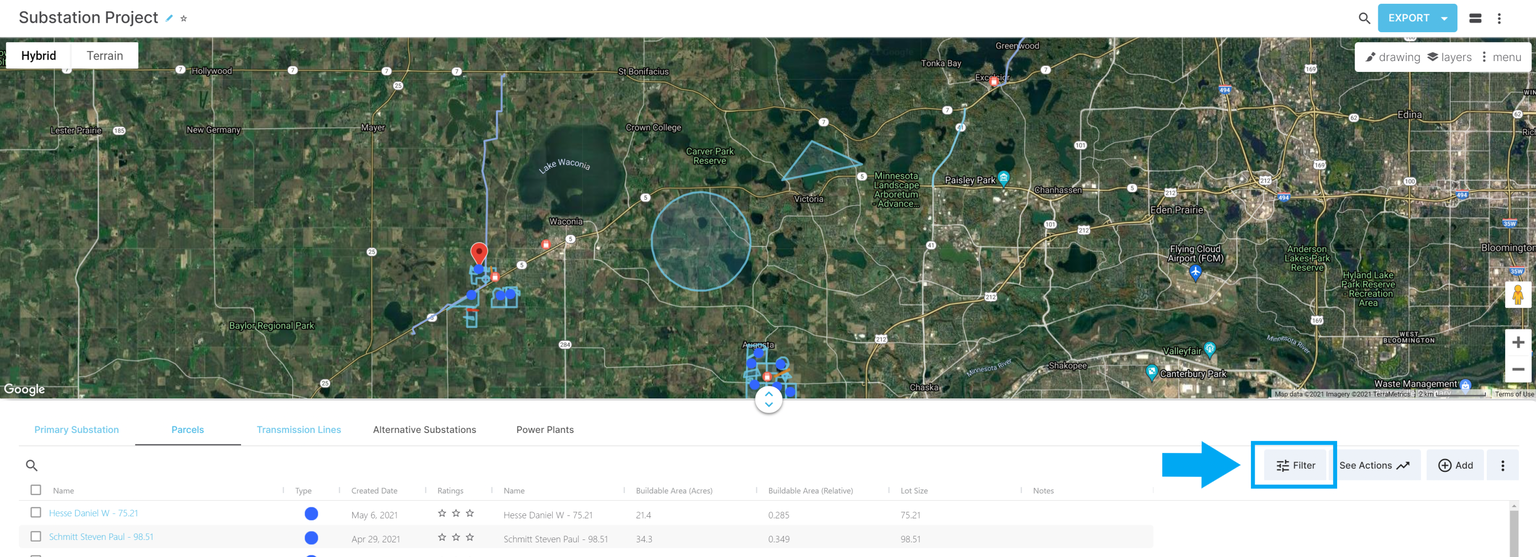
Task: Click the Canterbury Park map marker
Action: 1152,372
